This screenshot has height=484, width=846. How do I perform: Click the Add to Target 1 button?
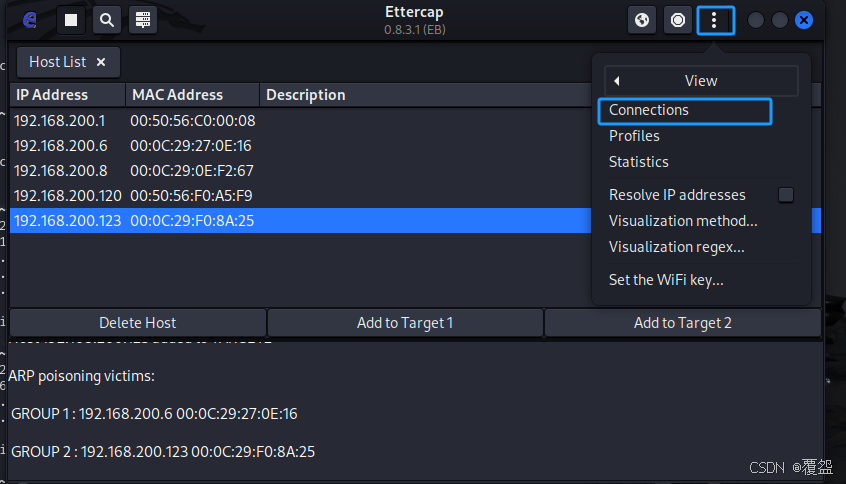pyautogui.click(x=405, y=323)
